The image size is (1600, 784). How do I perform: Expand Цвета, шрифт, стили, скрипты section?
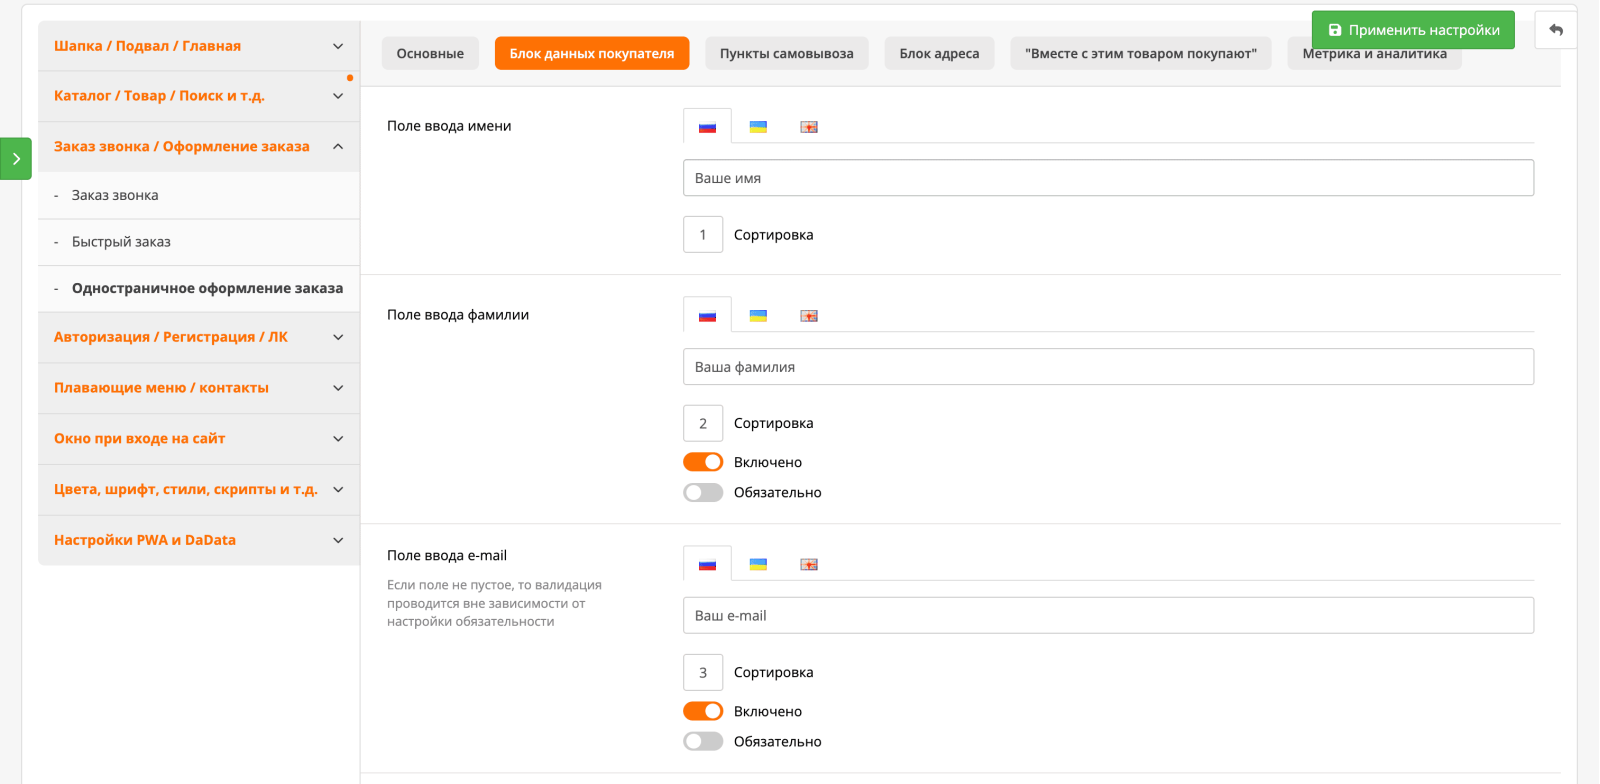click(199, 490)
